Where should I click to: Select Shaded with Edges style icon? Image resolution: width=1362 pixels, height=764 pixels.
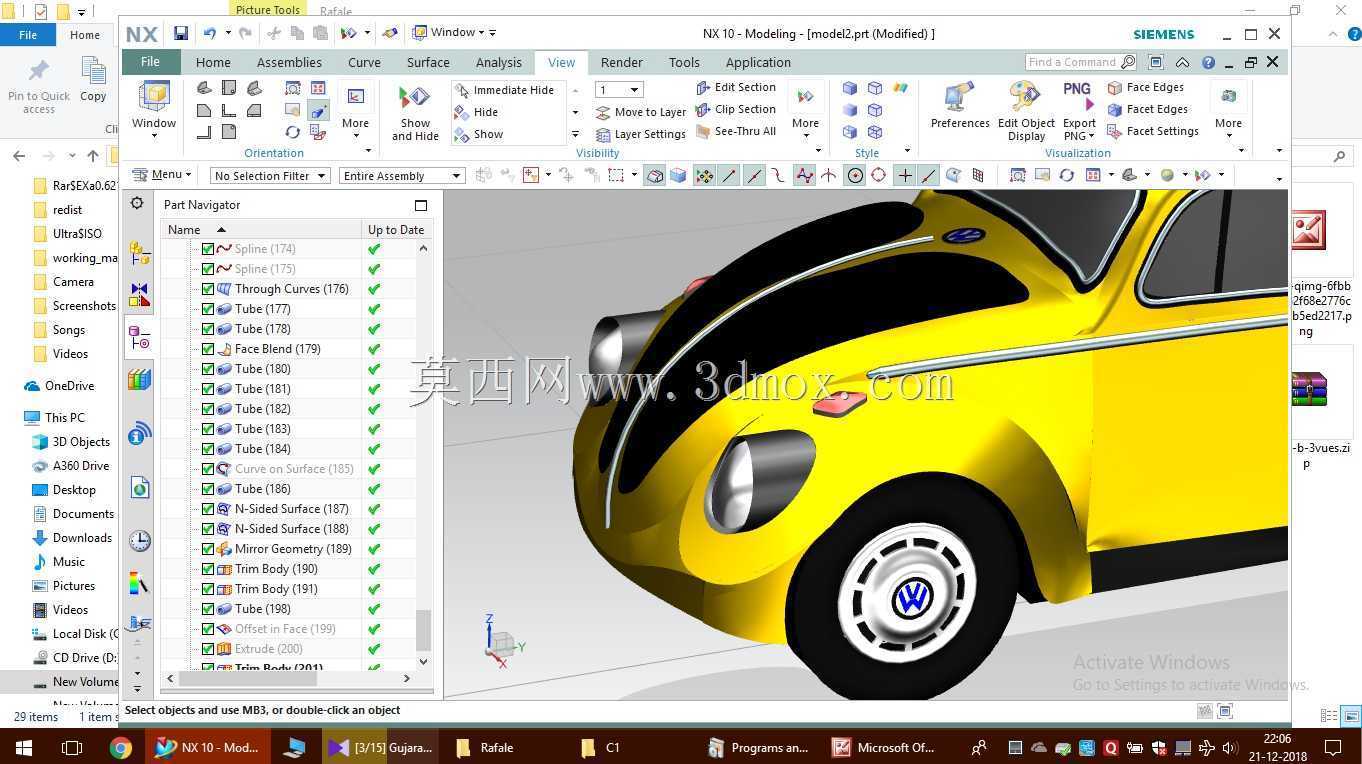tap(850, 88)
